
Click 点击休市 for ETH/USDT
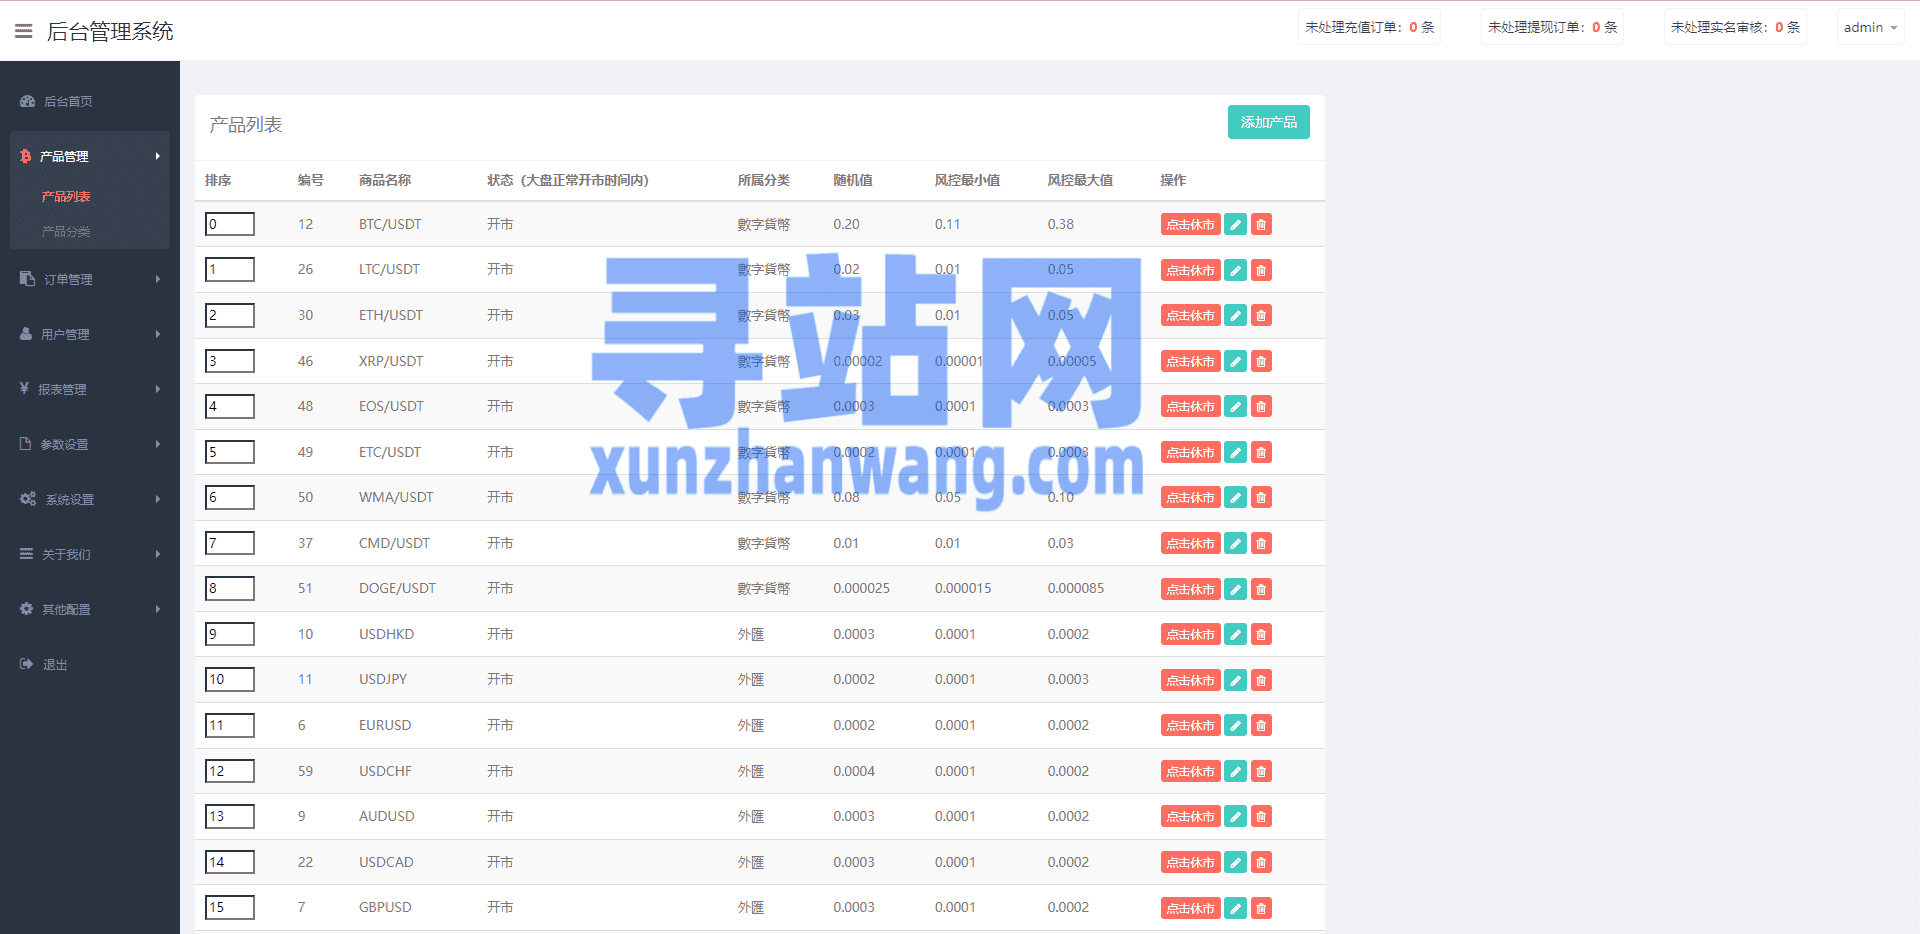[1190, 316]
